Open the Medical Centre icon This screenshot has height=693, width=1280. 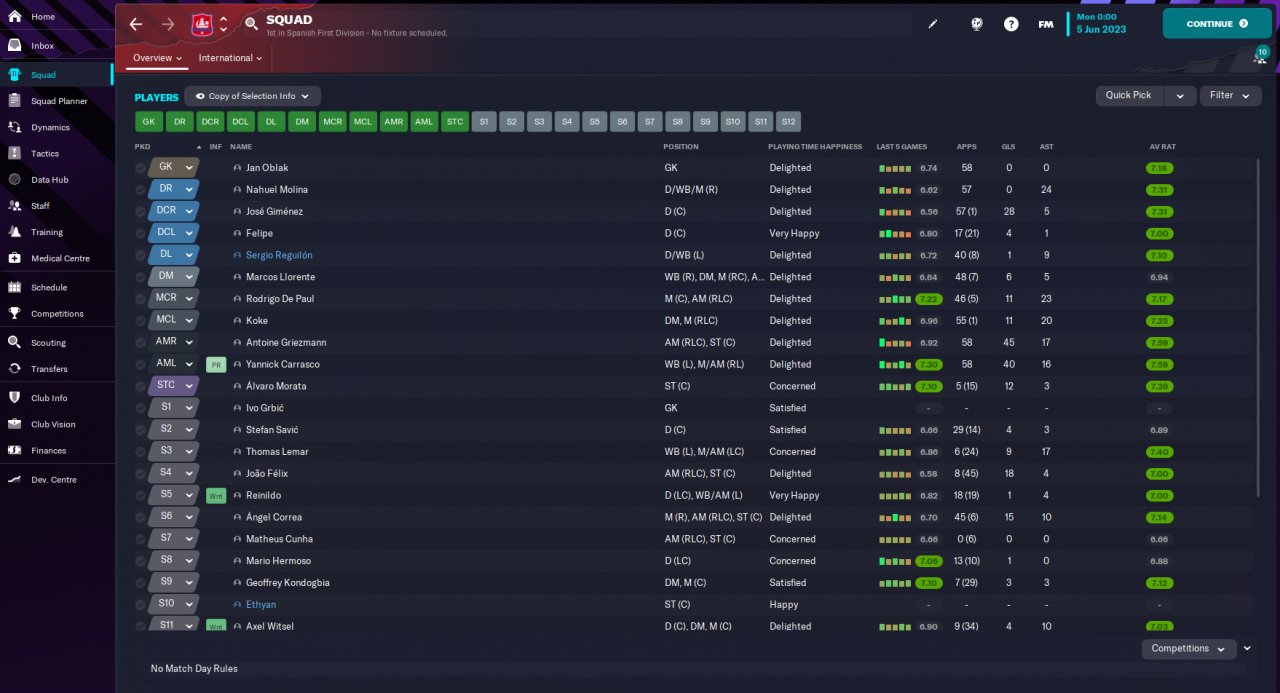[x=15, y=258]
